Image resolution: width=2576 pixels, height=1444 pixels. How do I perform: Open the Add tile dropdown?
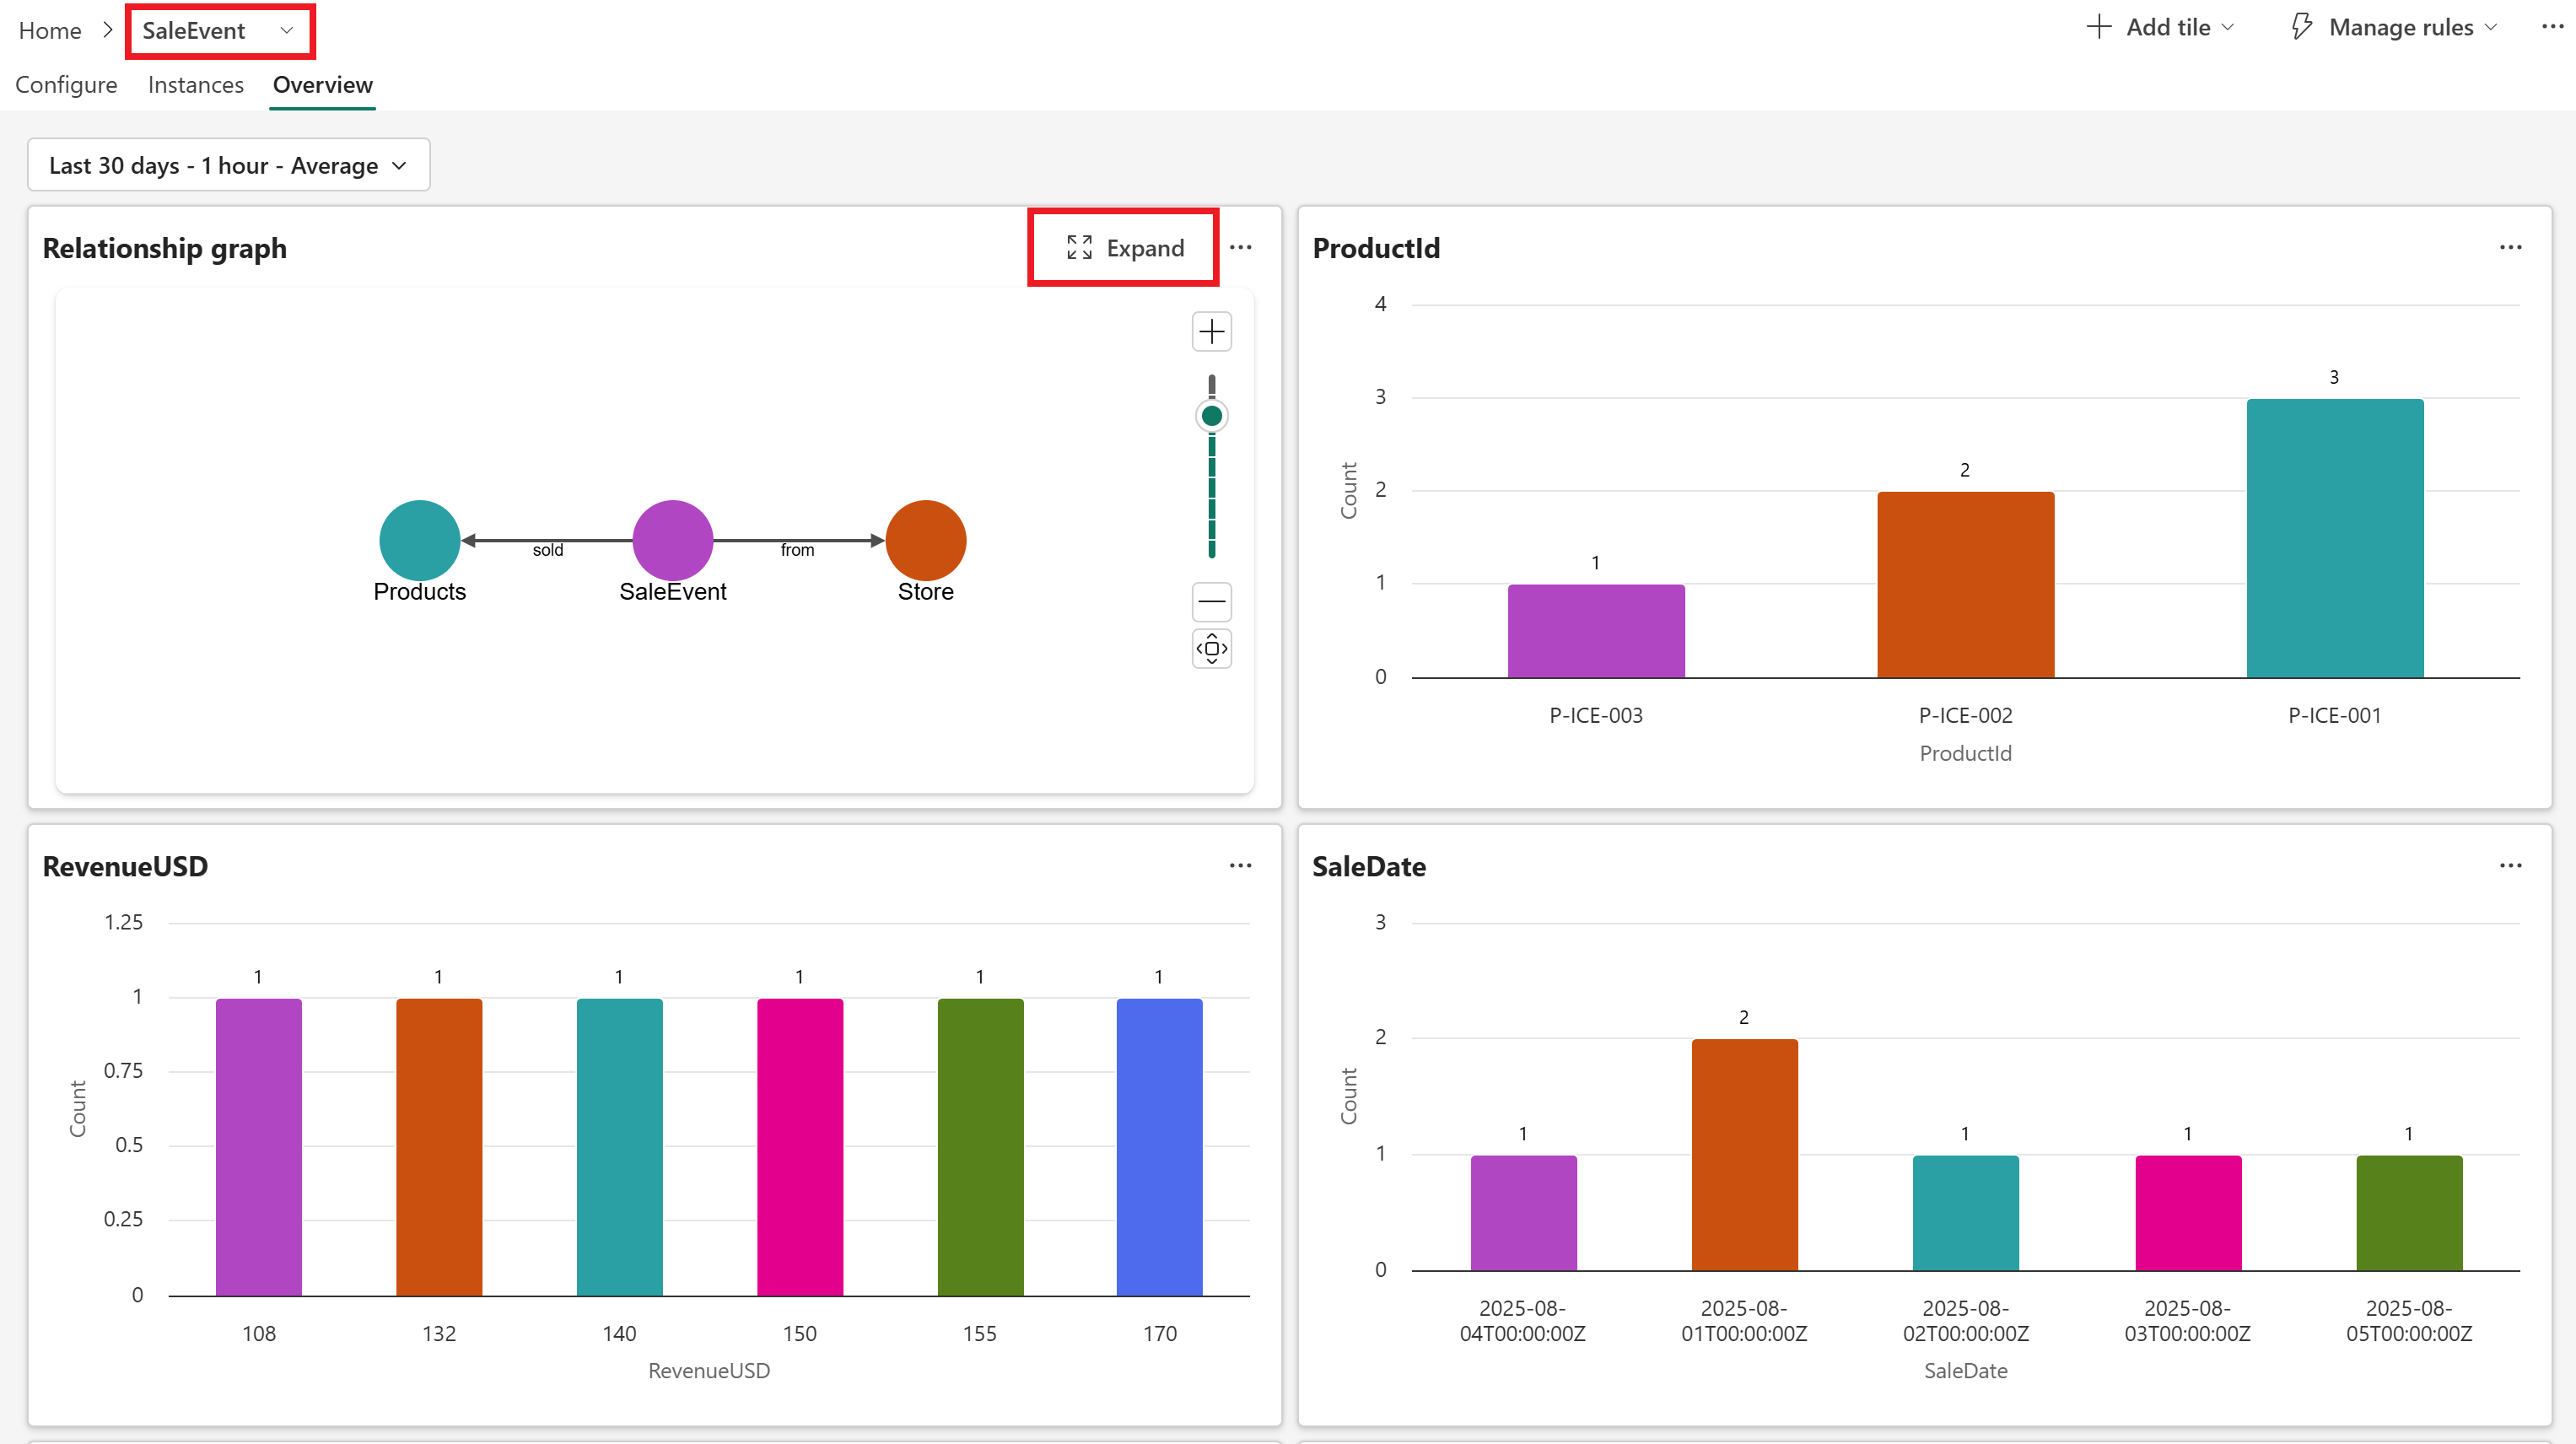click(2161, 27)
